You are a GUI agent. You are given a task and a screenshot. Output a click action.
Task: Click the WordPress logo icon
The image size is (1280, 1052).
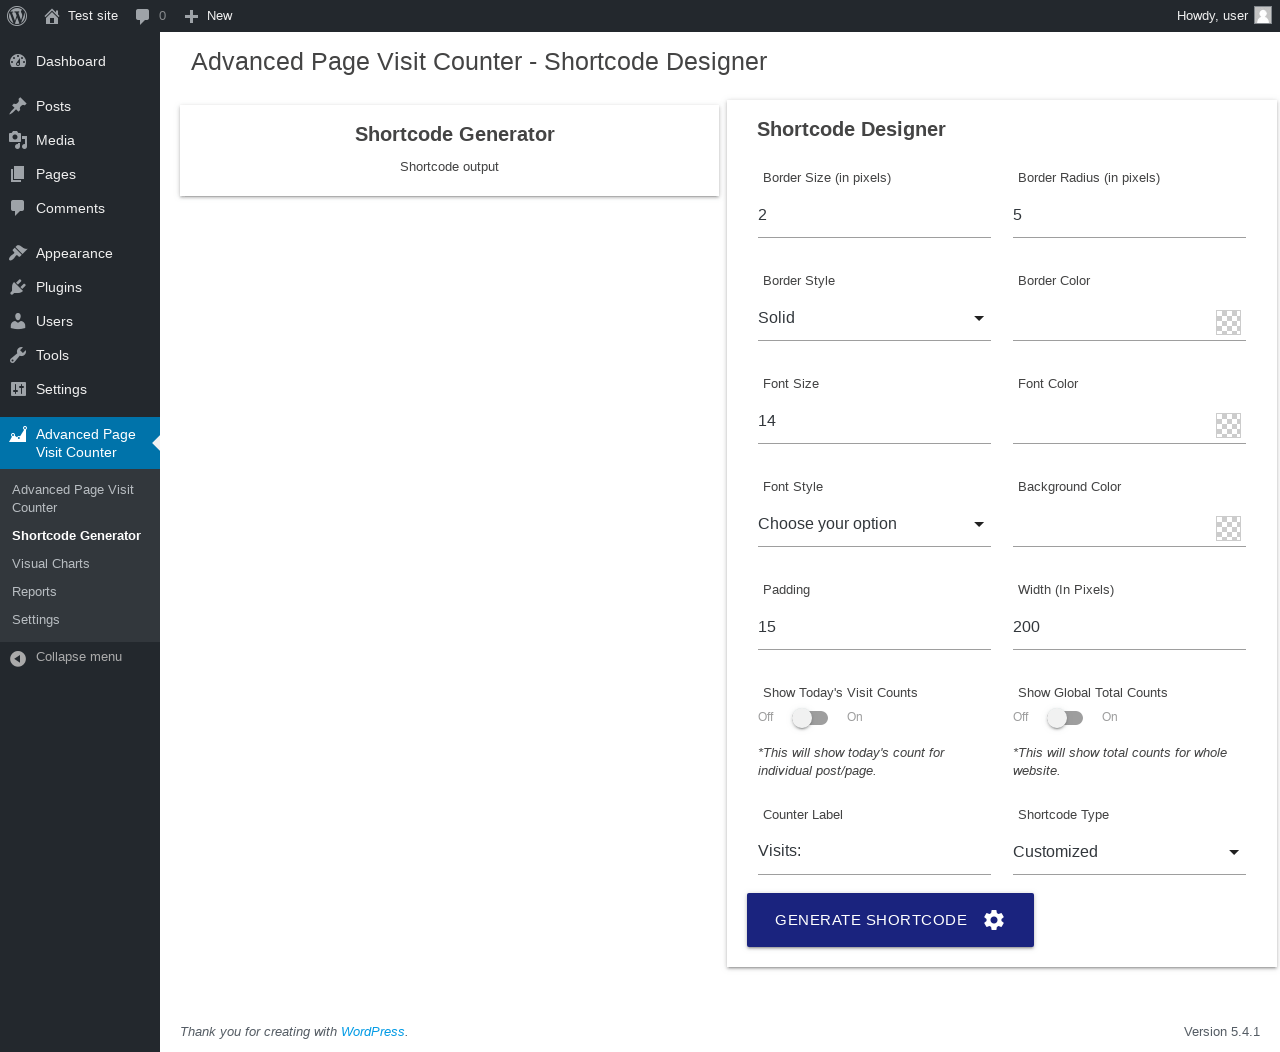[x=17, y=16]
